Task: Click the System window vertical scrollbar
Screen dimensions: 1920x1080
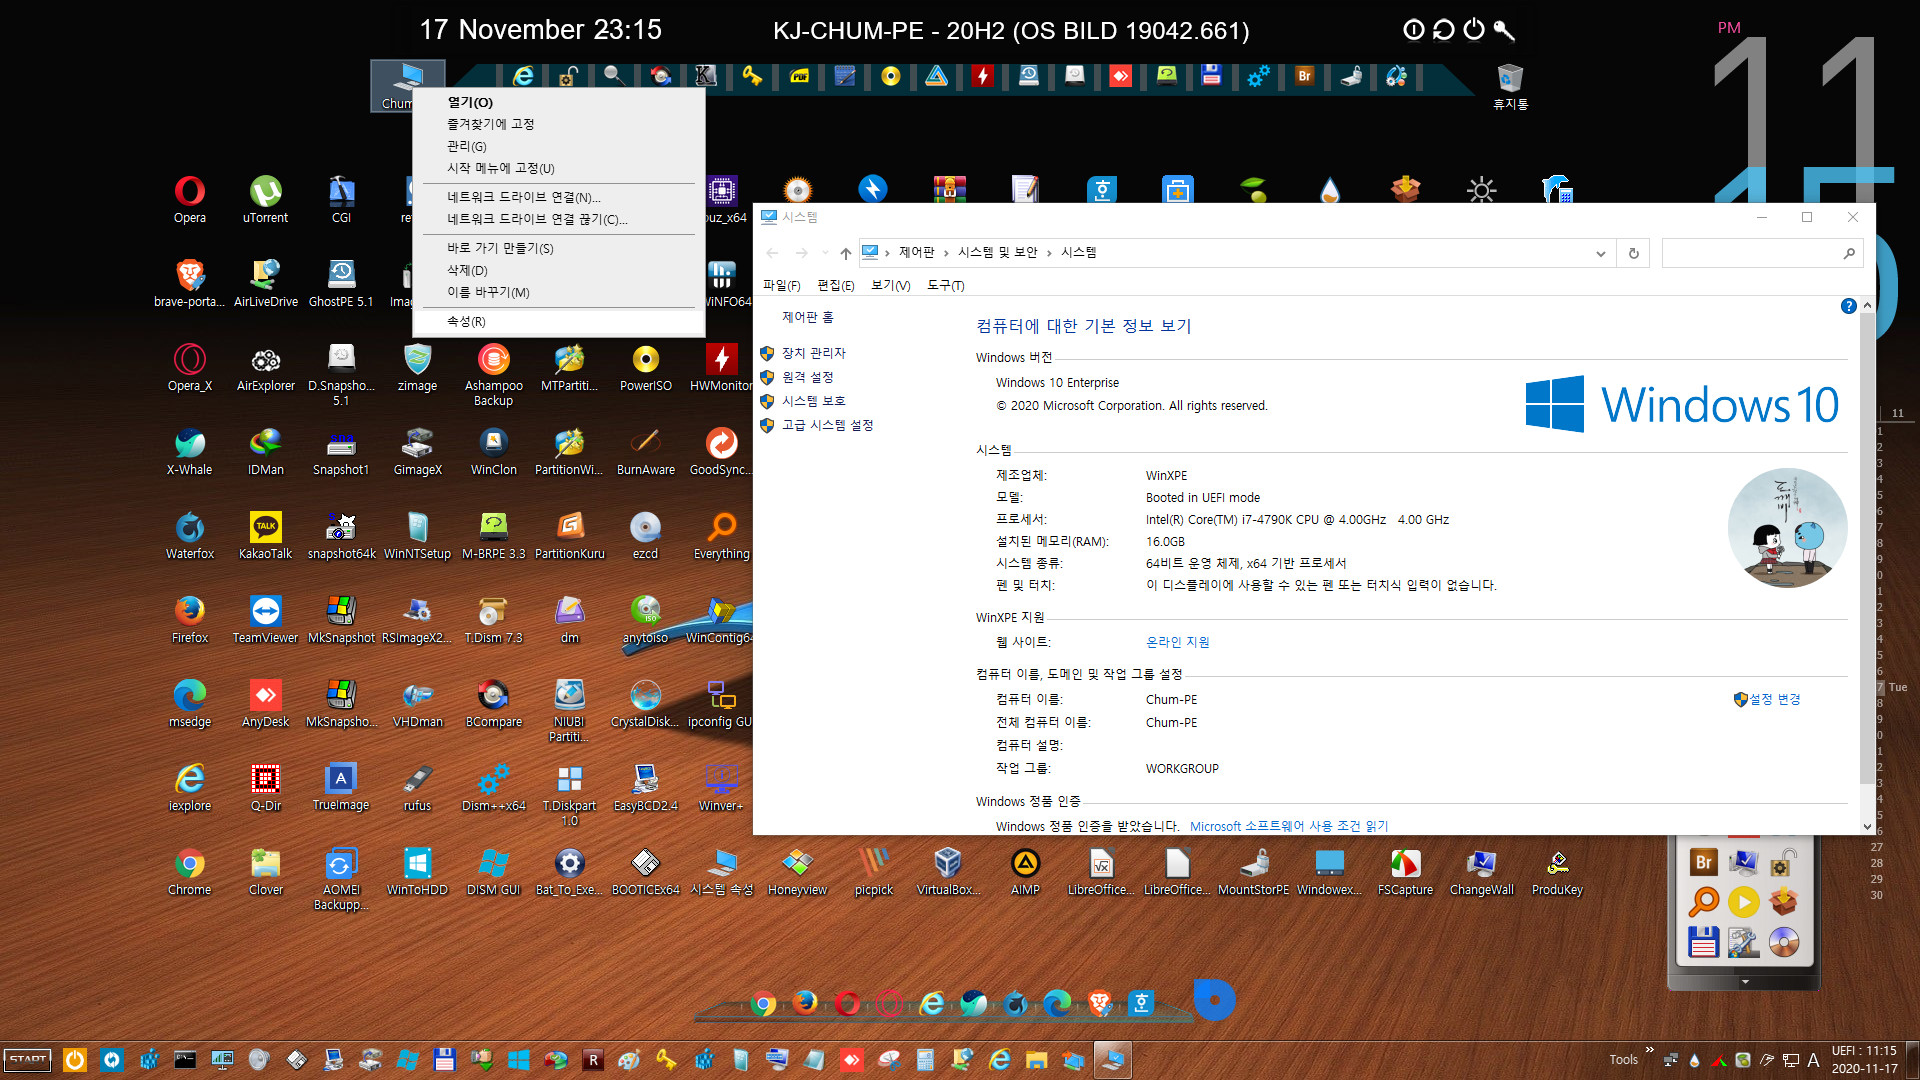Action: click(x=1866, y=548)
